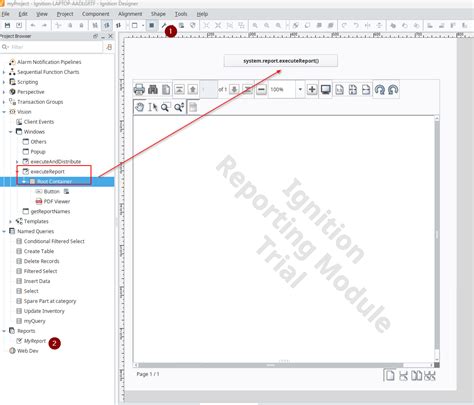Collapse the Named Queries tree node

4,231
